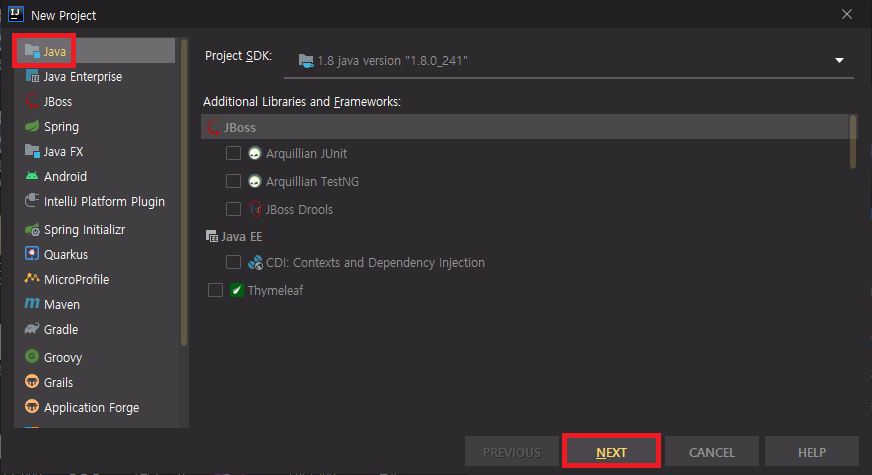The width and height of the screenshot is (872, 475).
Task: Click the Gradle elephant icon
Action: [x=32, y=329]
